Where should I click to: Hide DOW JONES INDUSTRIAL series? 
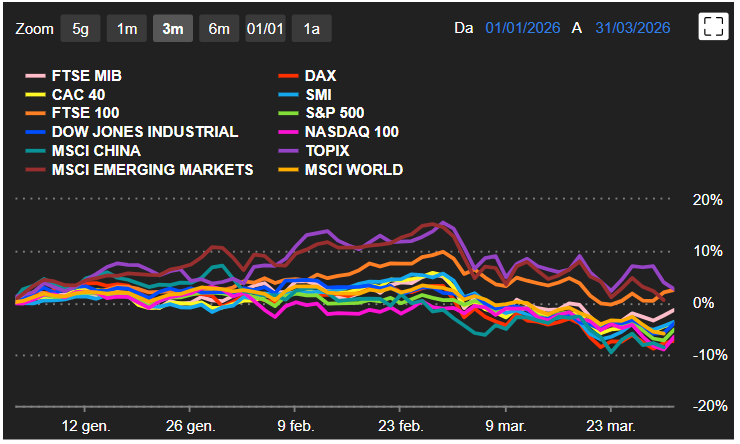pyautogui.click(x=144, y=132)
